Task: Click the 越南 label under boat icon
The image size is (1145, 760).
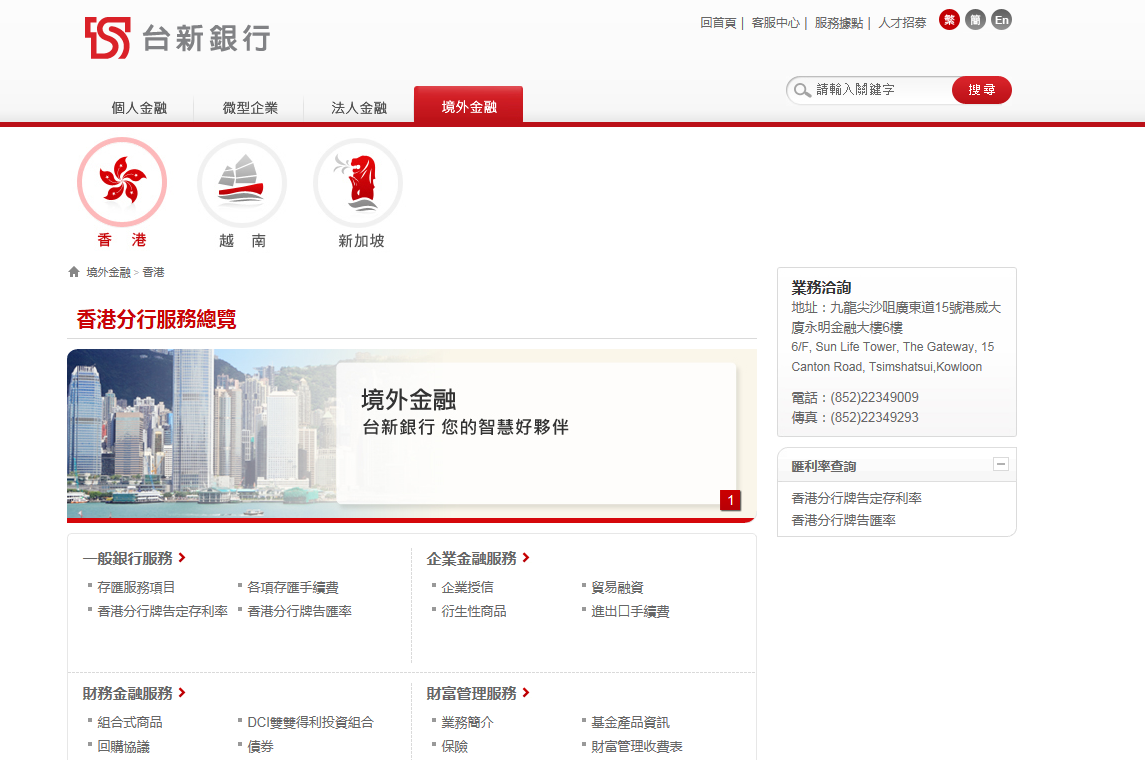Action: 242,240
